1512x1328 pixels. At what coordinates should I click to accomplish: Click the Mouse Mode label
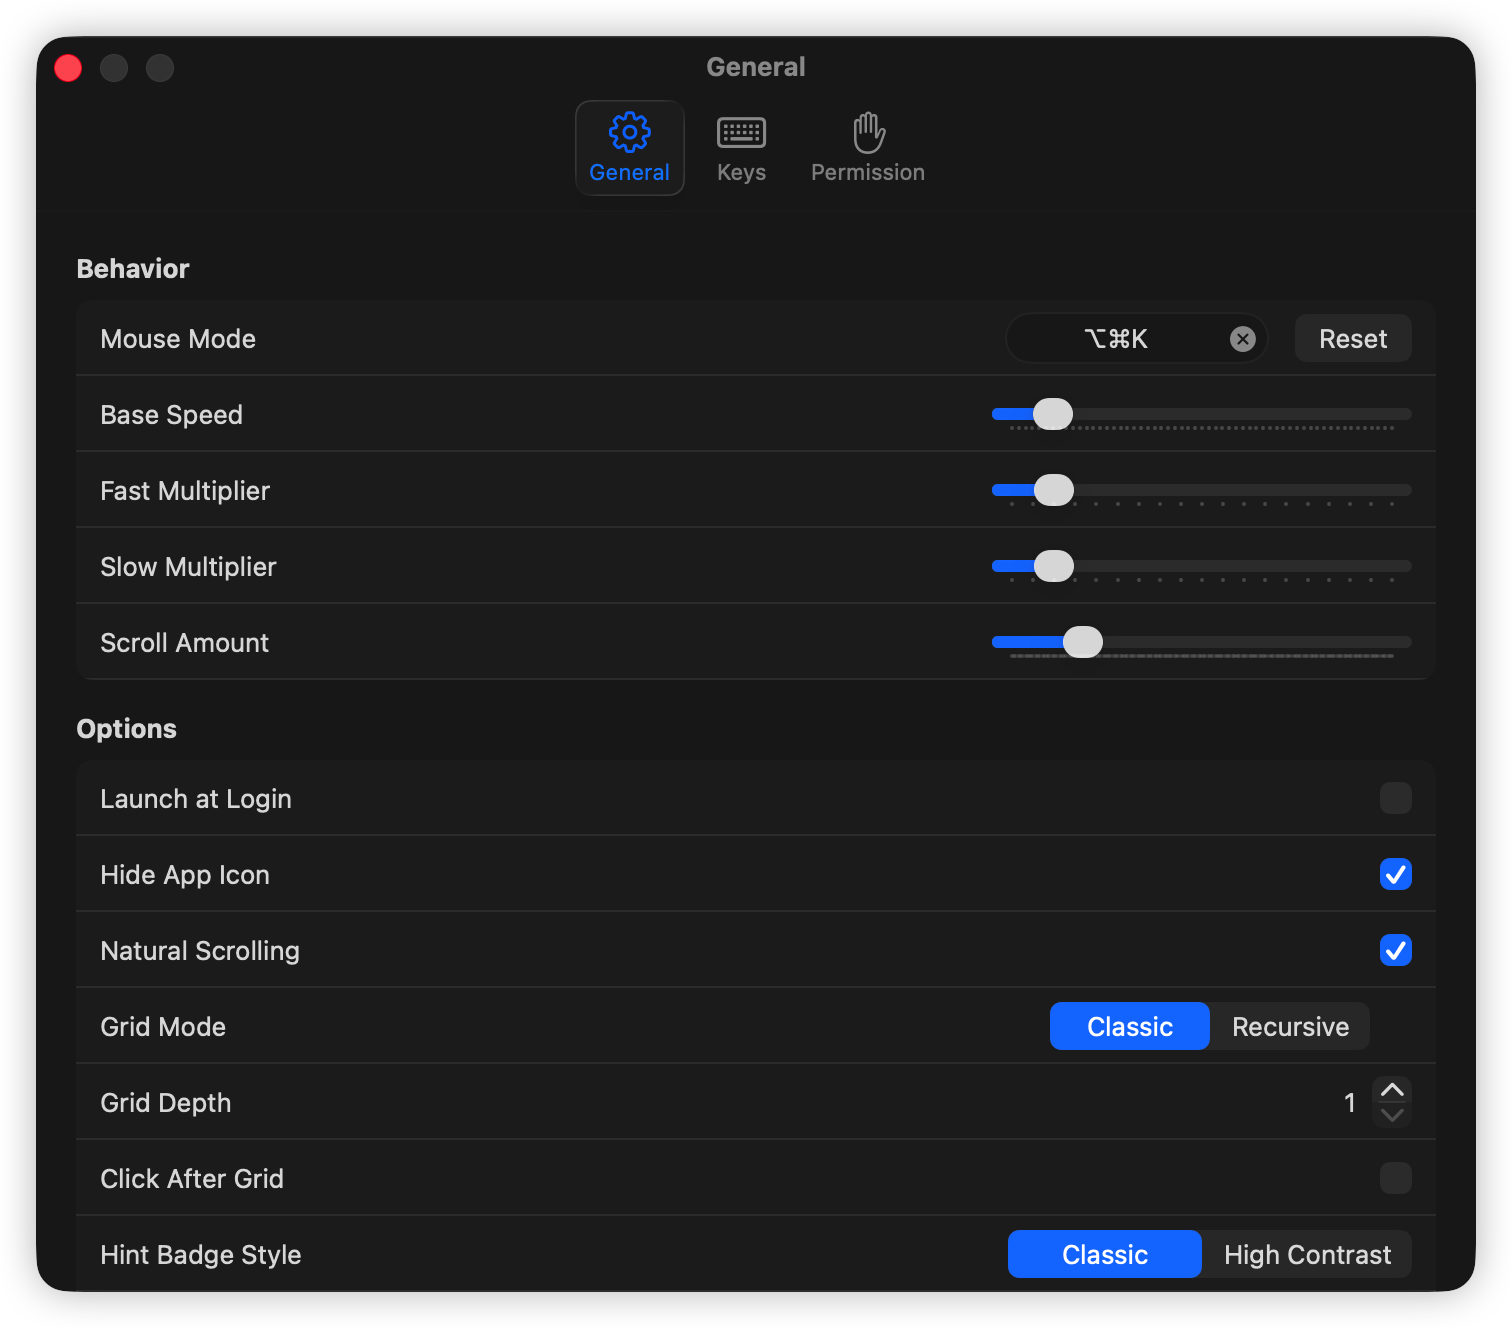[178, 339]
